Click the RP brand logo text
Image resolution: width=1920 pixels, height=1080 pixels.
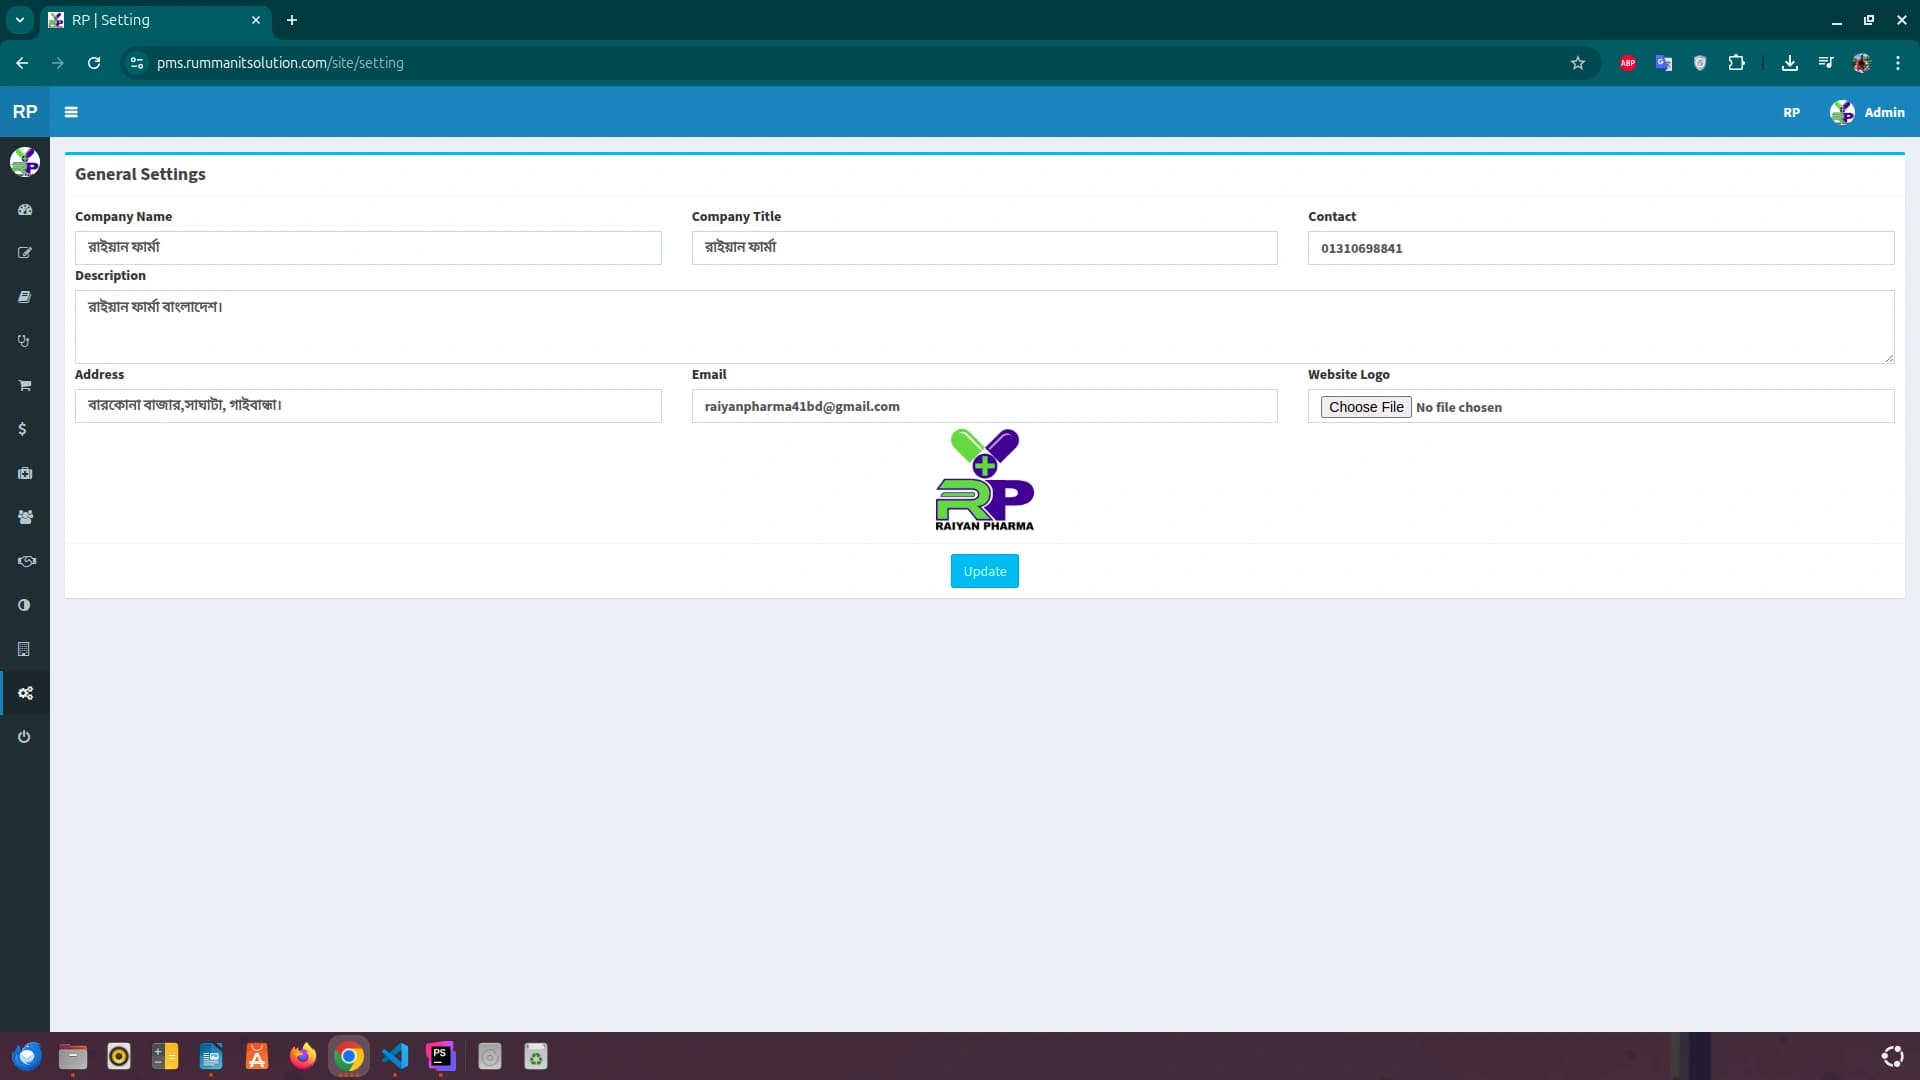(25, 112)
